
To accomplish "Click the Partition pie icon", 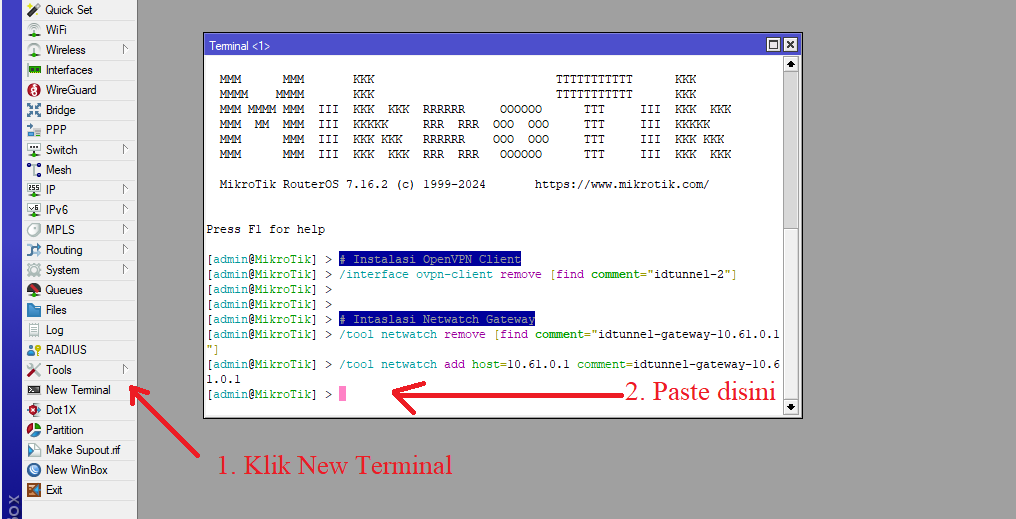I will 34,430.
